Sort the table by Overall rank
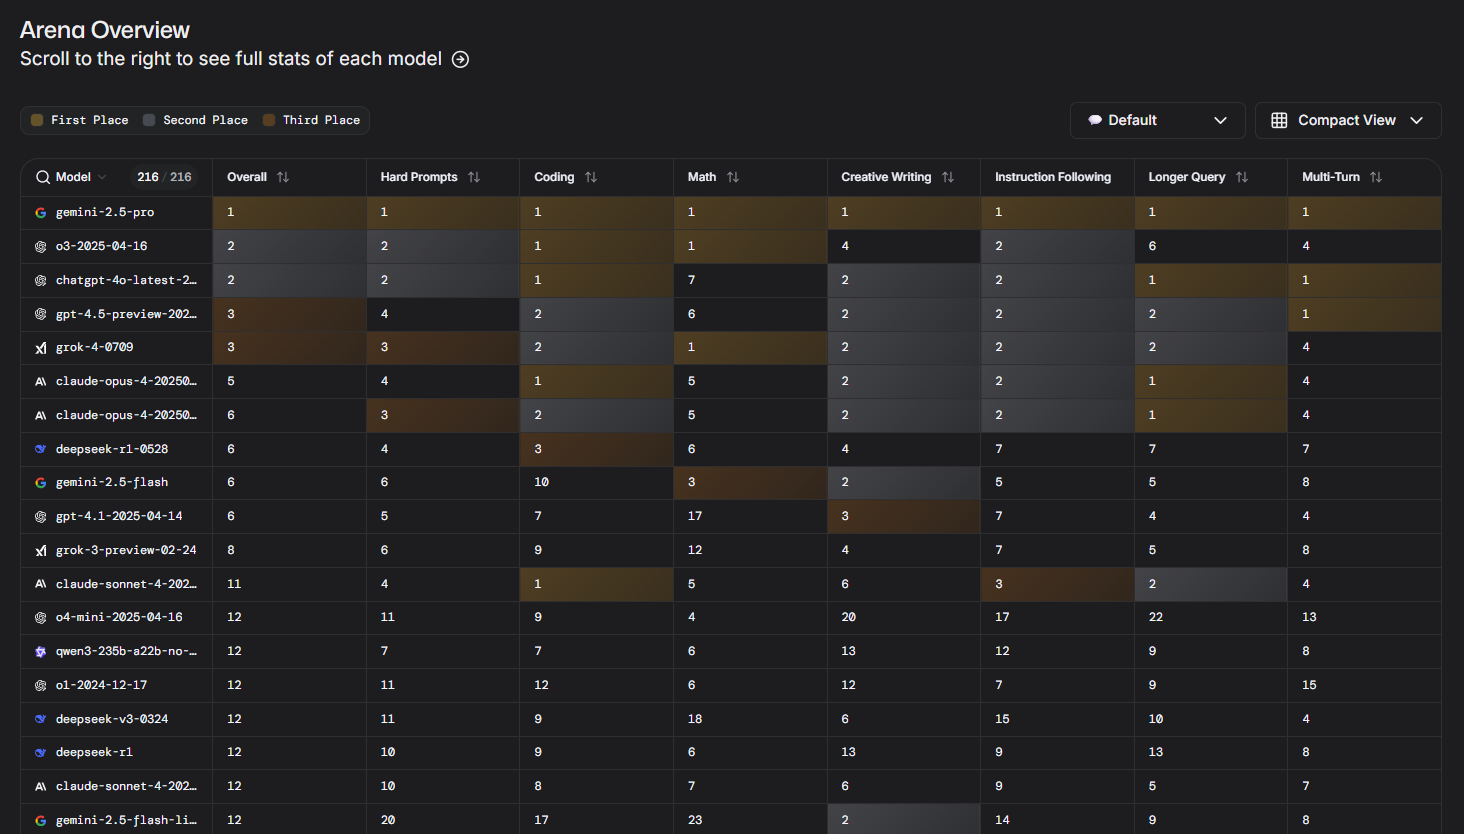Screen dimensions: 1464x834 point(283,177)
